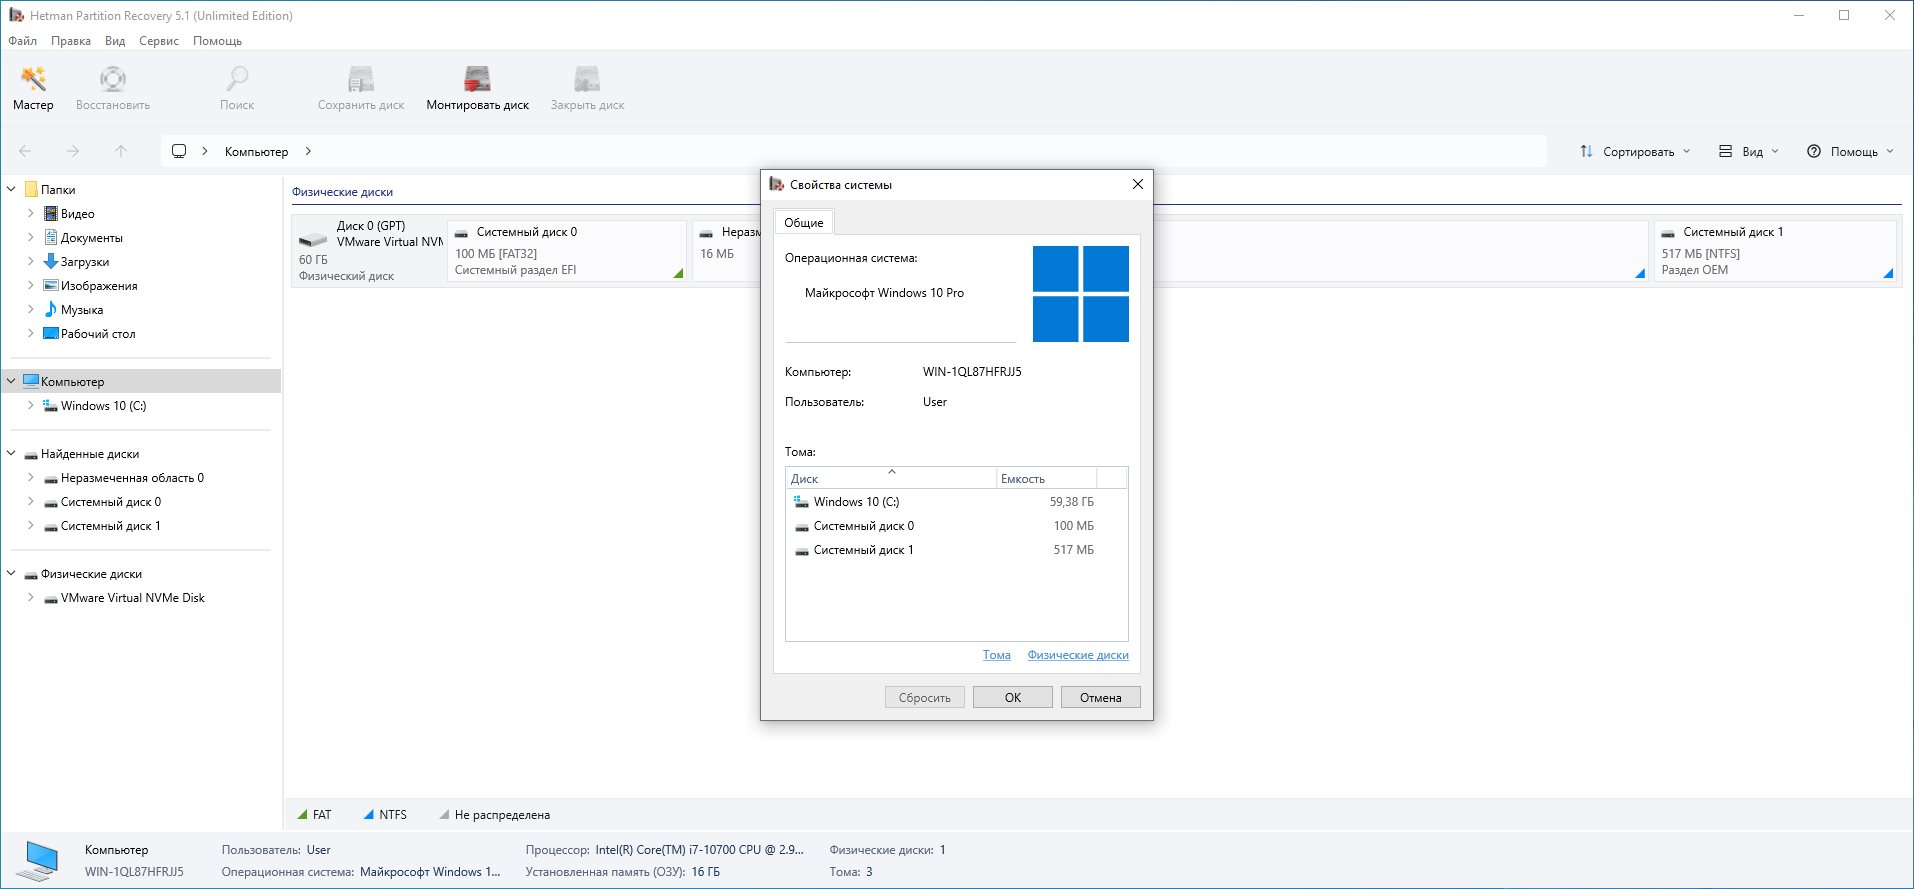Open the Сервис menu

[x=158, y=41]
